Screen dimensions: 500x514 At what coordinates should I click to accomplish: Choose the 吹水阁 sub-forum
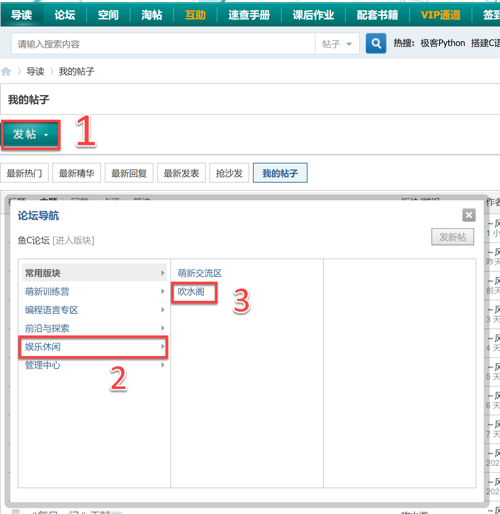[191, 292]
